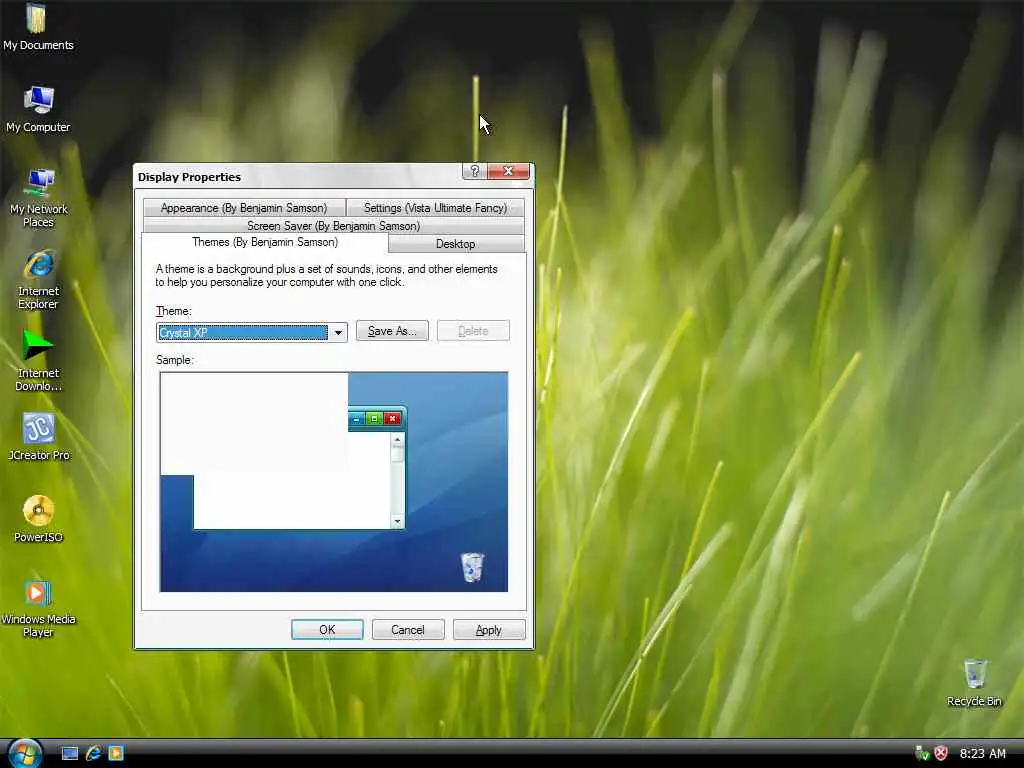Click the sample preview Recycle Bin icon

[x=473, y=567]
